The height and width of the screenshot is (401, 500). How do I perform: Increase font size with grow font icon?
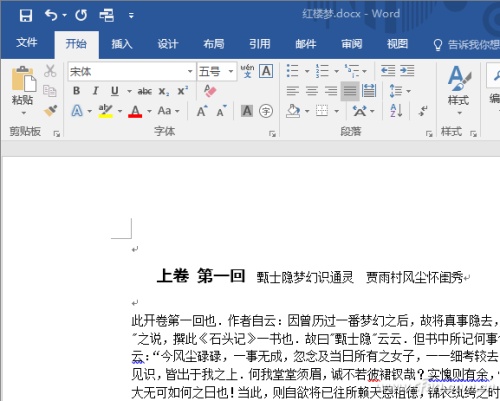click(202, 111)
